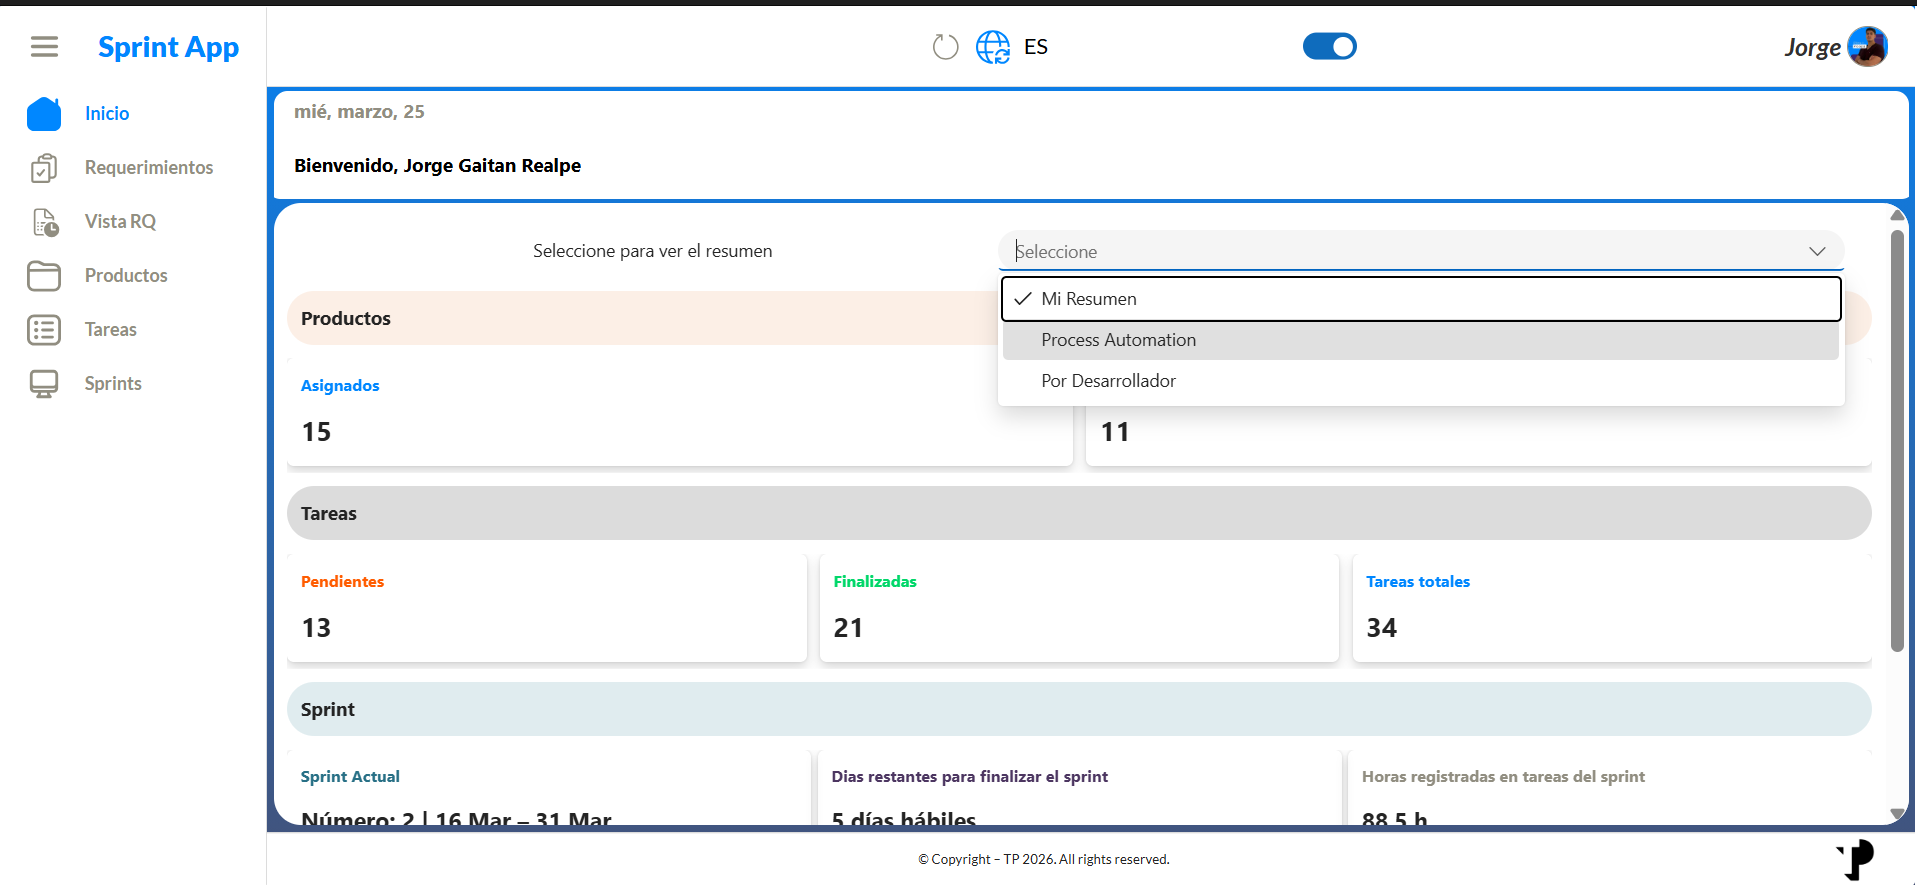Open the hamburger menu icon
Viewport: 1917px width, 885px height.
(44, 47)
